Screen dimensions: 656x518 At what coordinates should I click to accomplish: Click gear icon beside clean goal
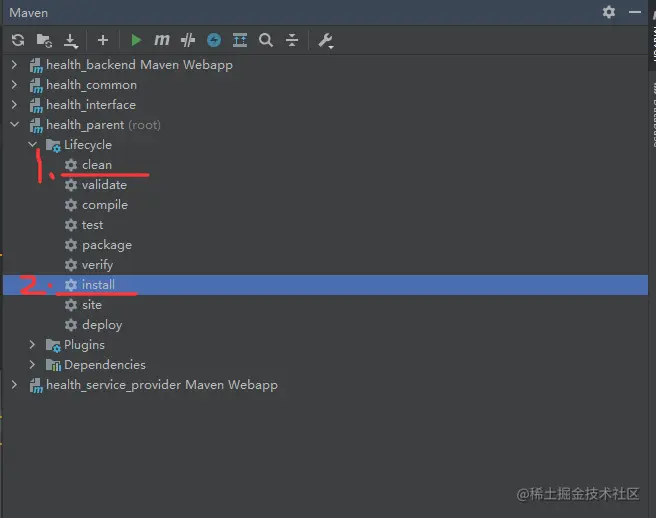71,165
